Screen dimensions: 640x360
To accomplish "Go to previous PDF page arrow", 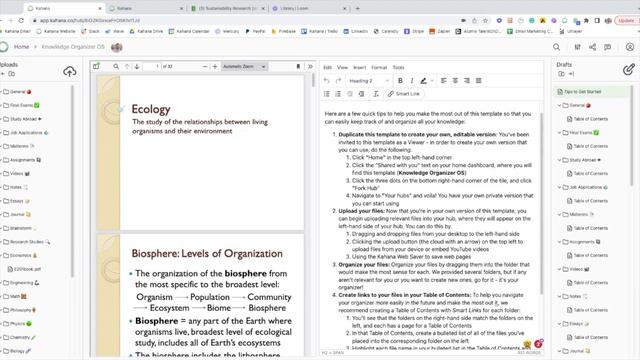I will 127,67.
